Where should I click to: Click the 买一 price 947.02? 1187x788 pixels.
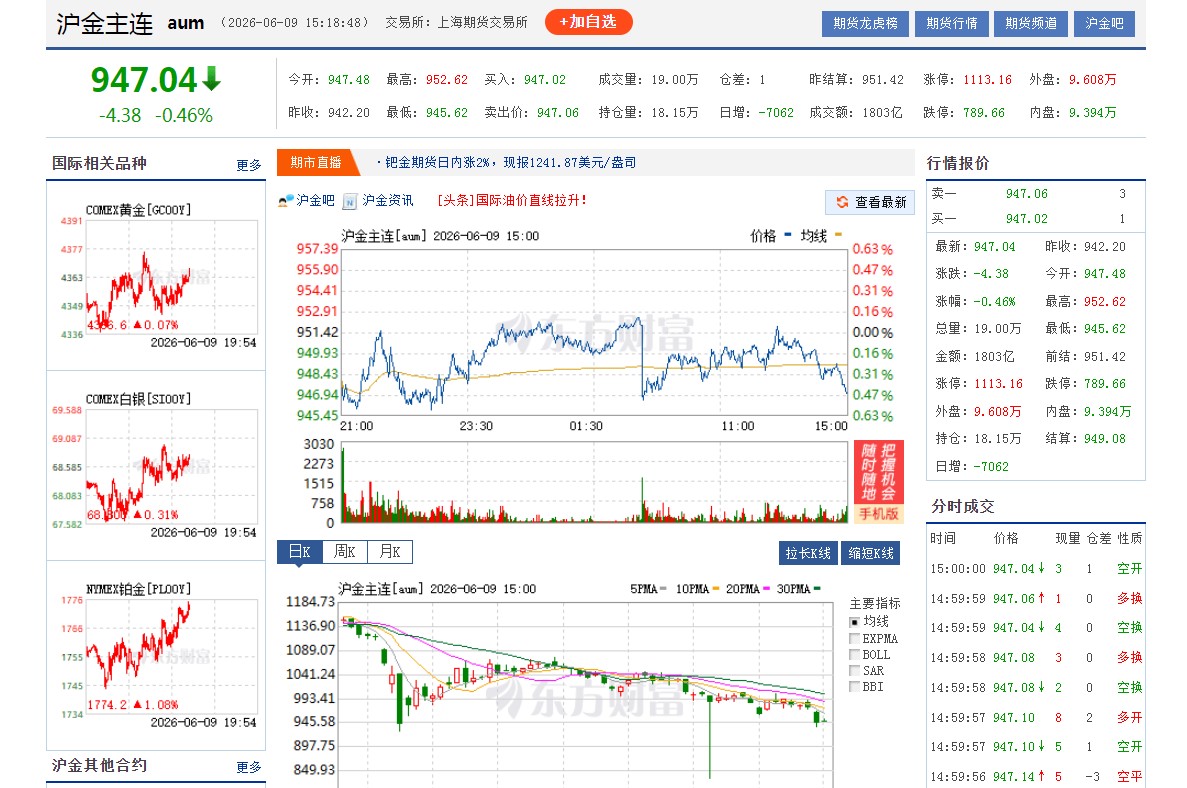(1027, 219)
